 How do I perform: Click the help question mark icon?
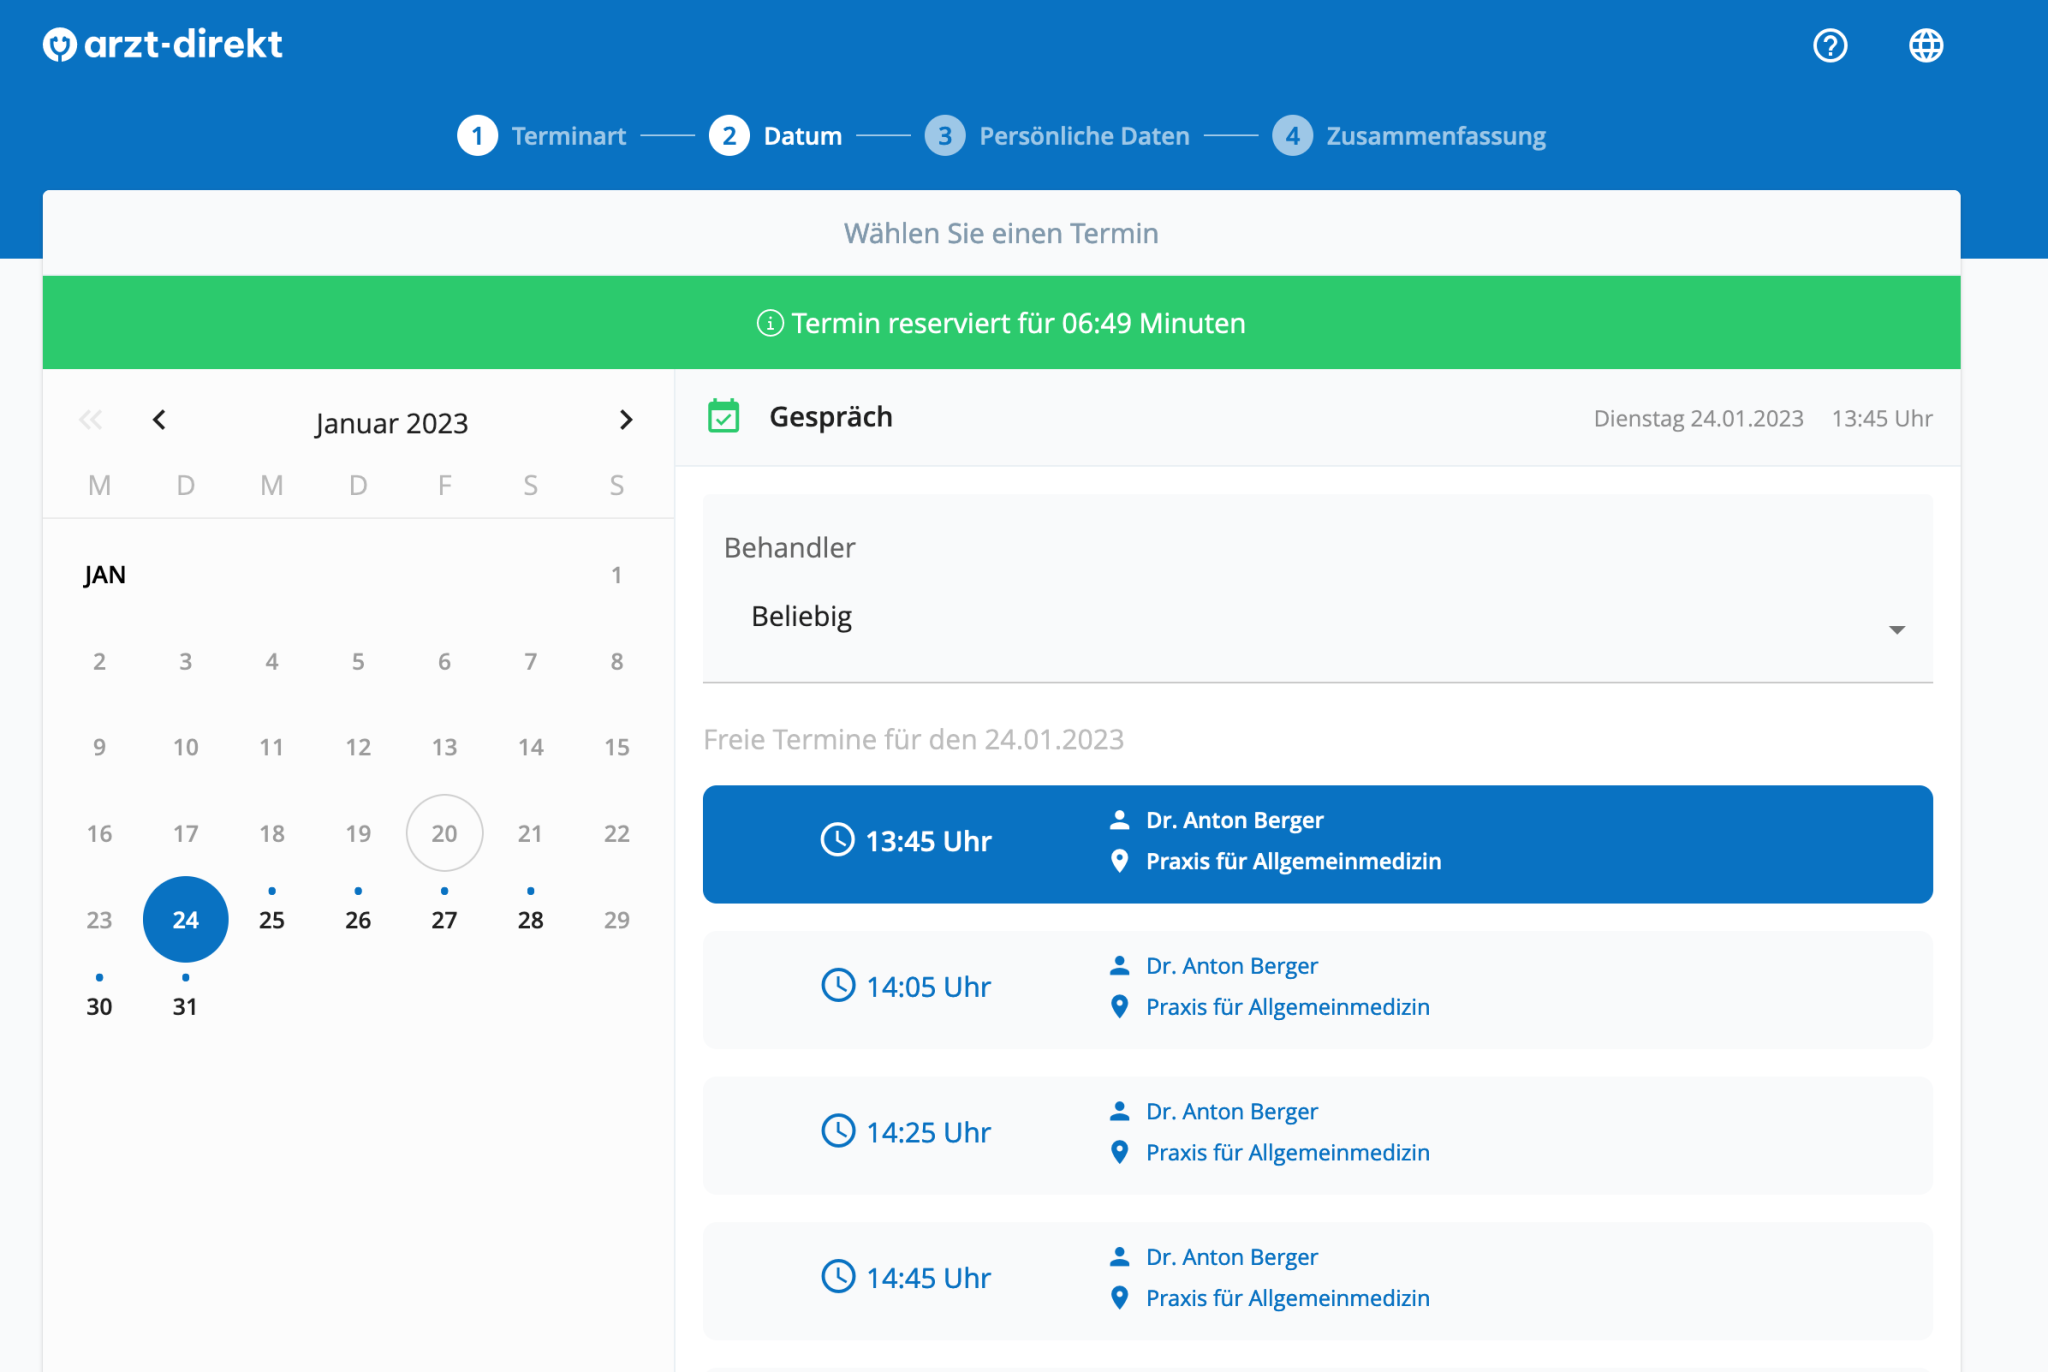[1829, 45]
